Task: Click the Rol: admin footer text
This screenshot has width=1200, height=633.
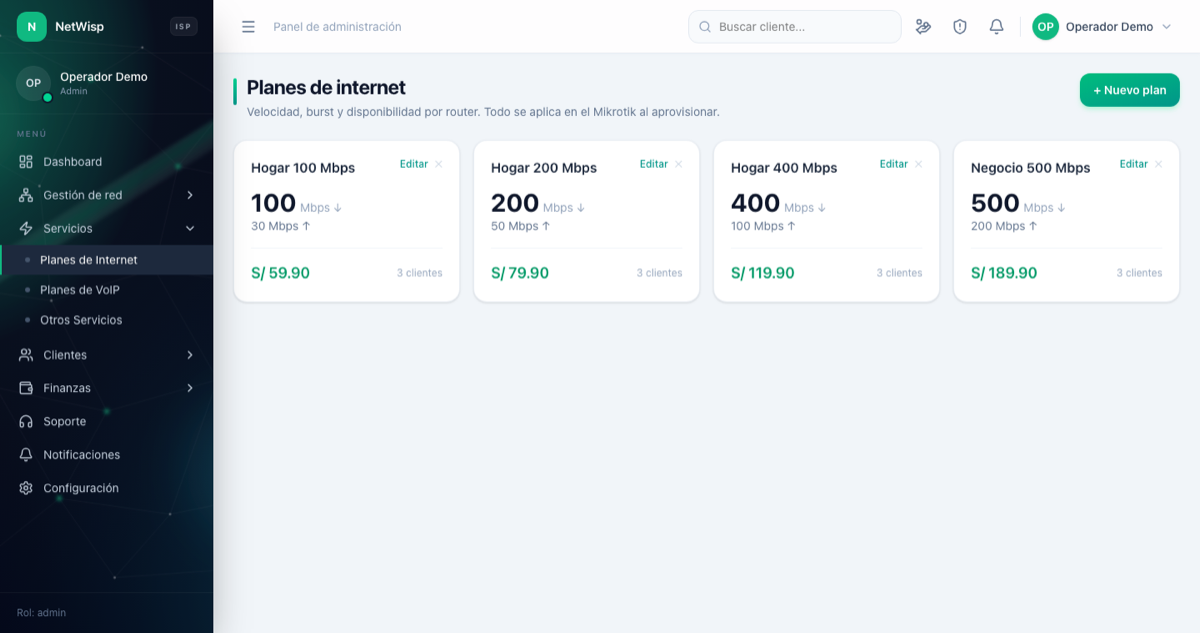Action: (x=41, y=612)
